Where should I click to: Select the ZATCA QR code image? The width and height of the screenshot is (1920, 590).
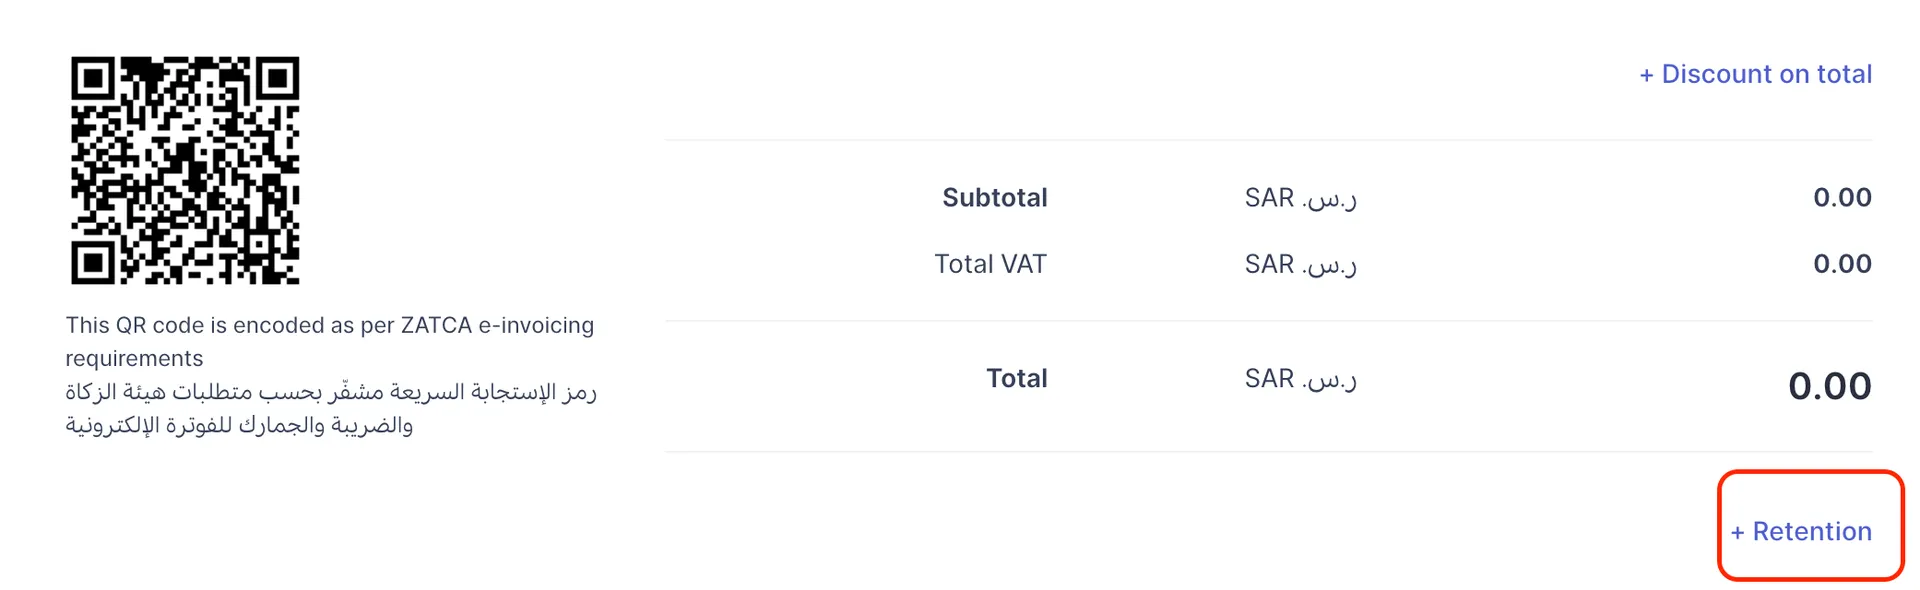(x=185, y=170)
